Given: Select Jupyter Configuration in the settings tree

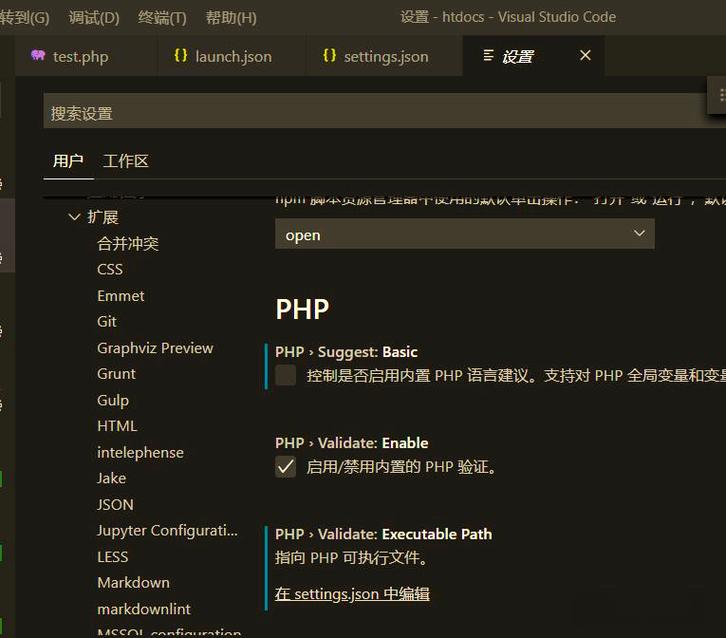Looking at the screenshot, I should (167, 531).
